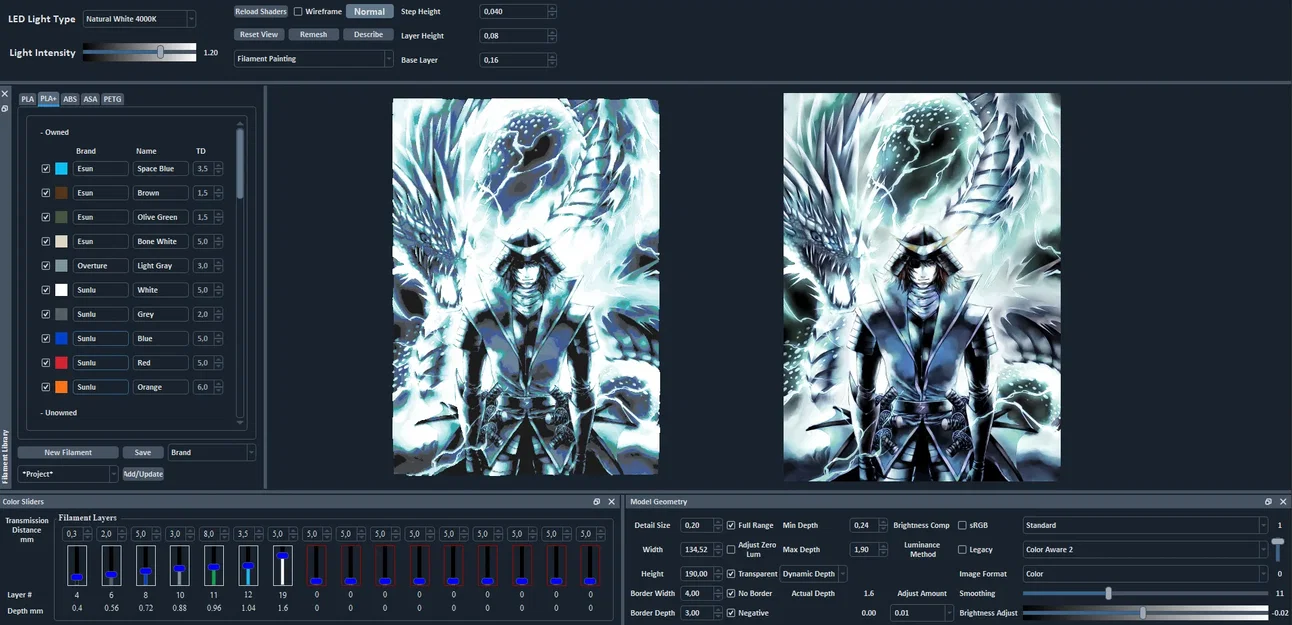The width and height of the screenshot is (1292, 625).
Task: Click the New Filament button
Action: [x=68, y=452]
